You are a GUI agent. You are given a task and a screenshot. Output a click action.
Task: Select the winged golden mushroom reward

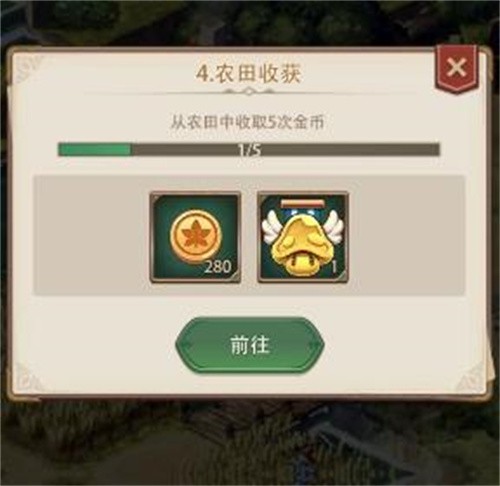(303, 237)
